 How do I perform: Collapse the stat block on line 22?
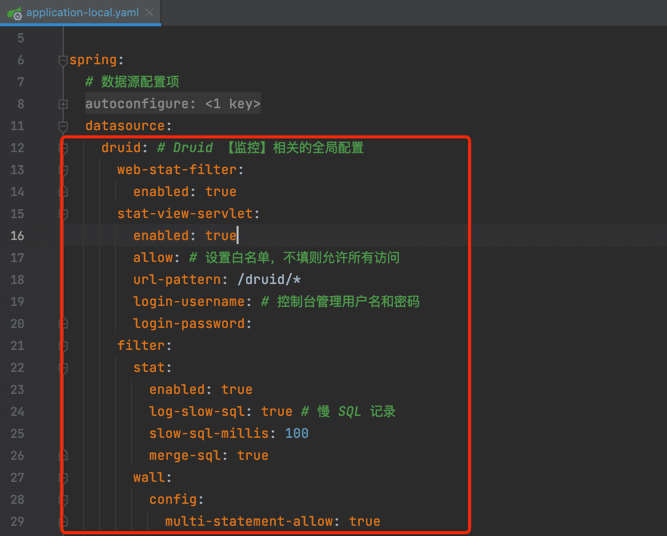[x=63, y=368]
